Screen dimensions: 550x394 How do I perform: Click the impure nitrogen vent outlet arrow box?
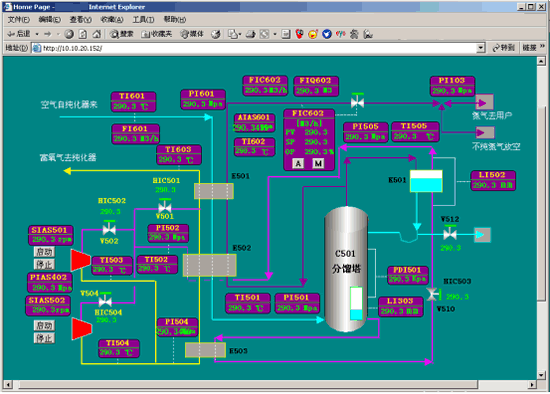(x=485, y=133)
